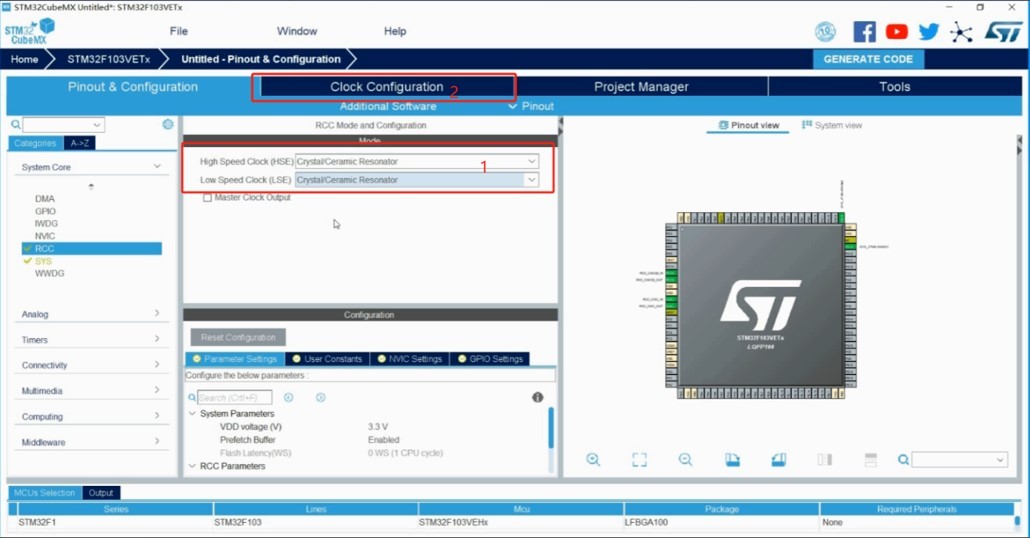Zoom out of the chip pinout view

685,460
